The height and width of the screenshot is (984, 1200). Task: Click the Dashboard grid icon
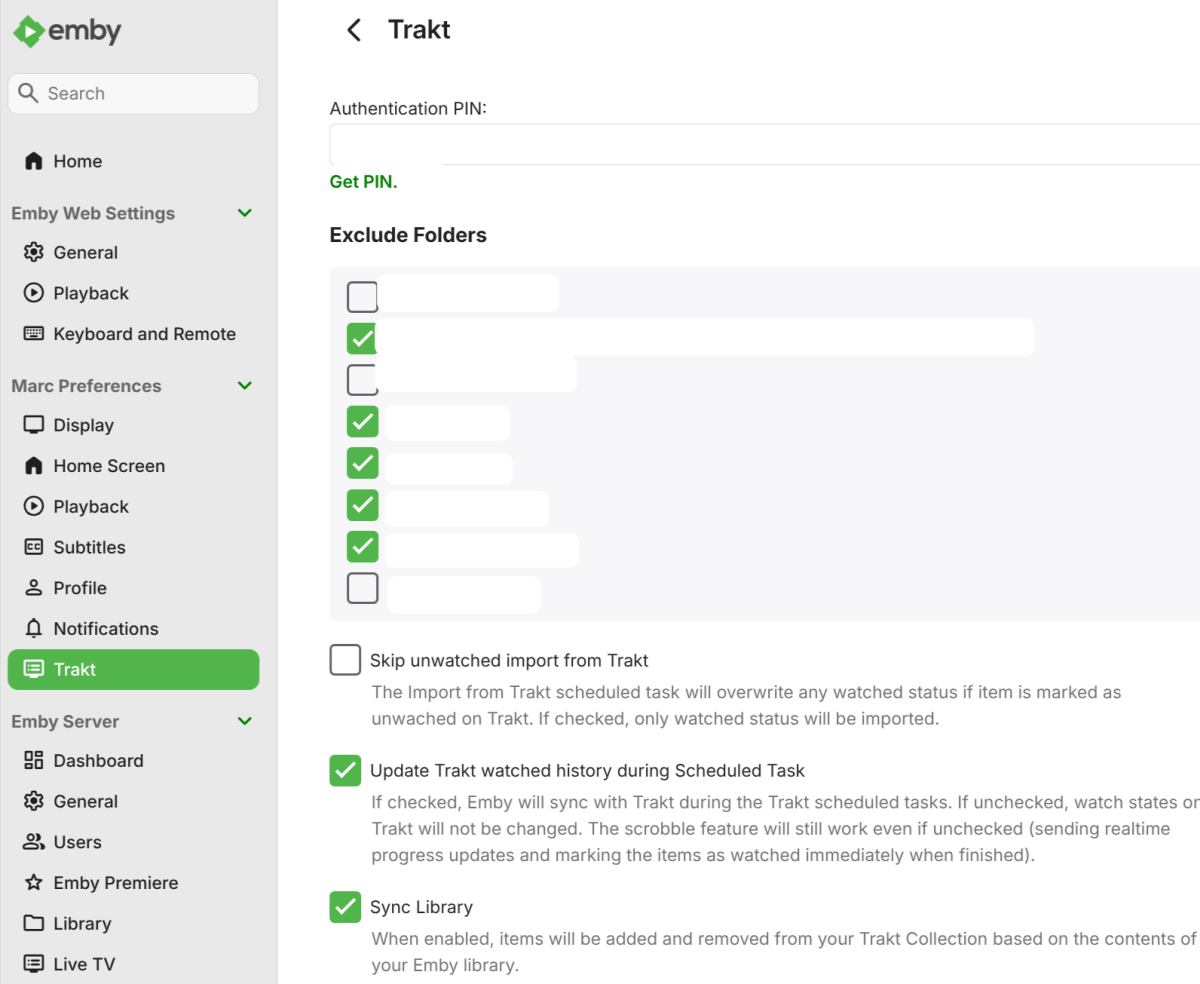pos(34,760)
